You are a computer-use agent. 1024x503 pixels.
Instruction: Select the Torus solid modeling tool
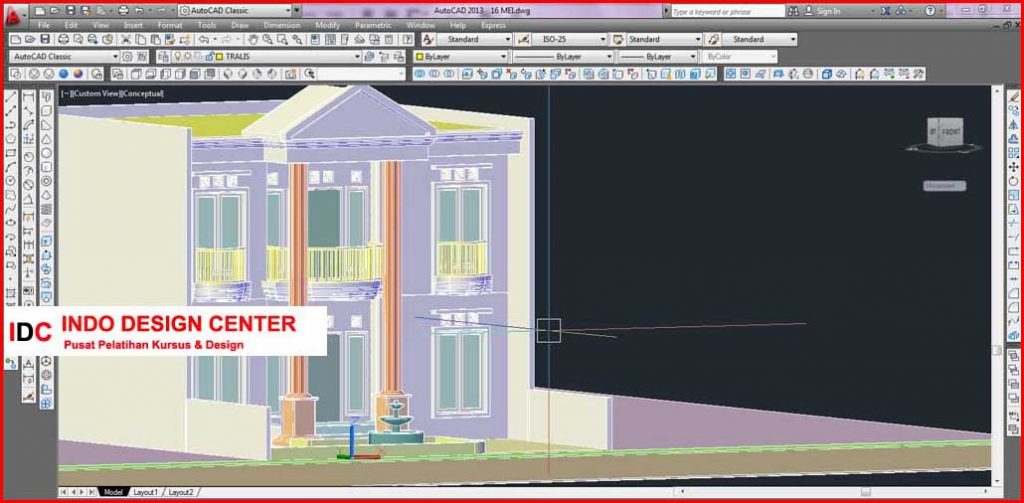[46, 181]
